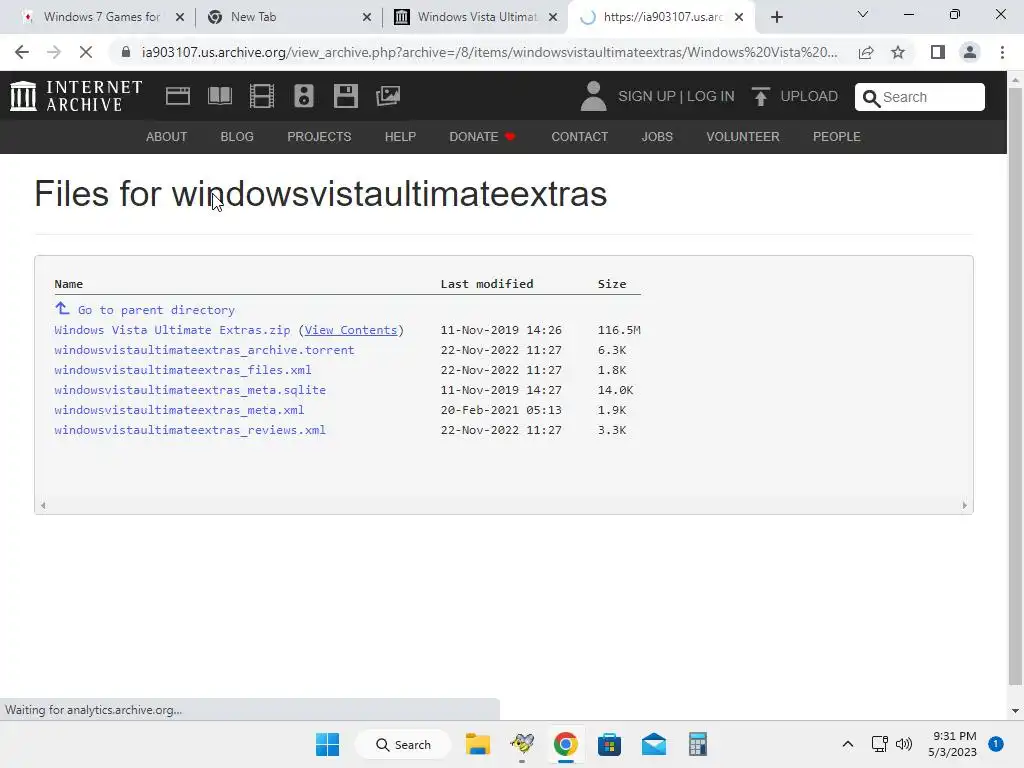Open the Video film strip icon
The height and width of the screenshot is (768, 1024).
(x=262, y=96)
